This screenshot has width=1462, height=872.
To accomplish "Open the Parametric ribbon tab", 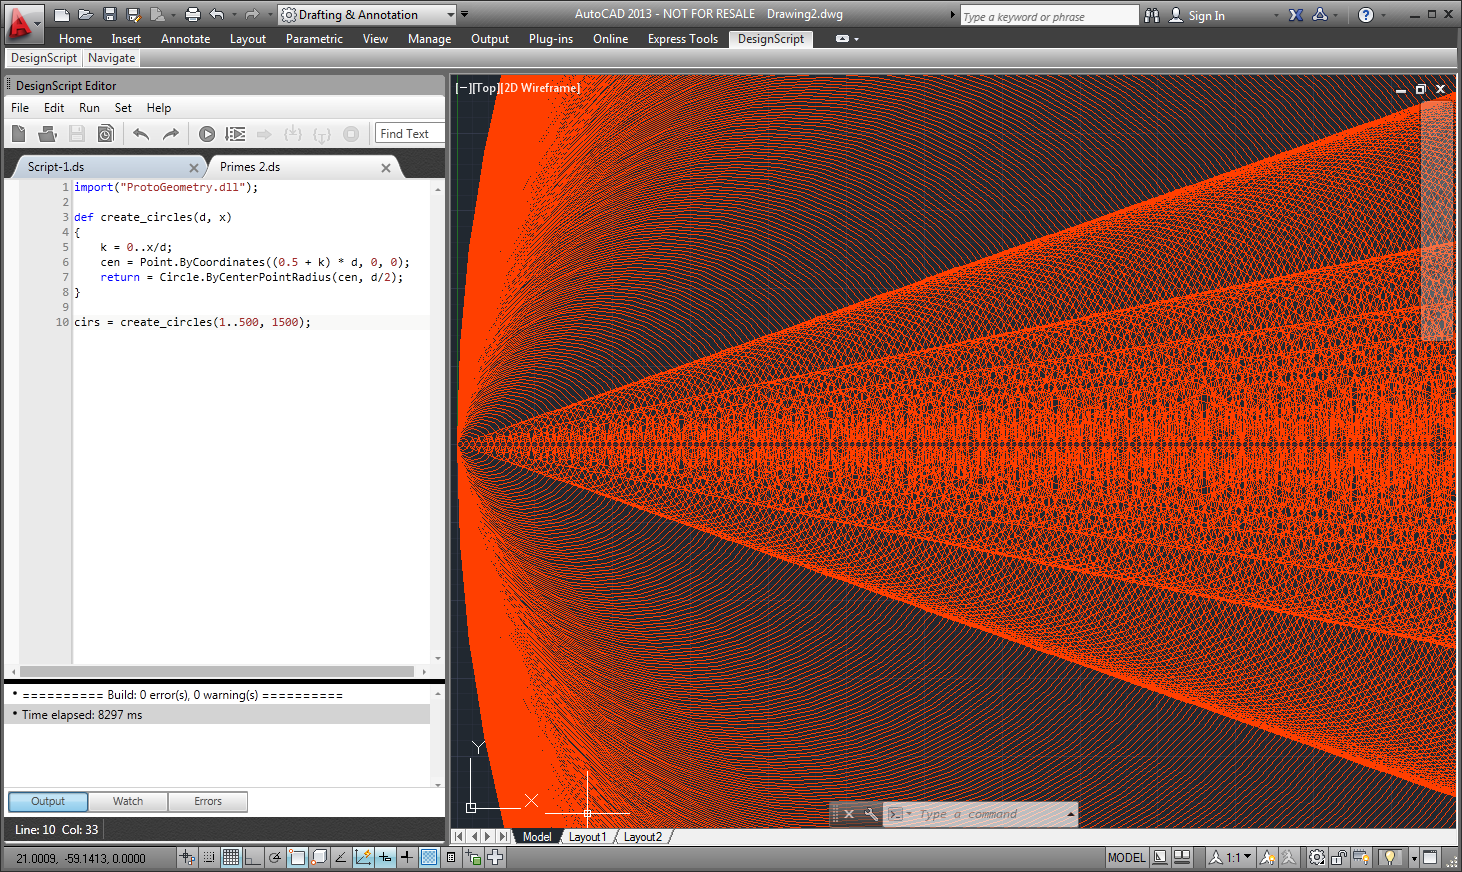I will point(314,39).
